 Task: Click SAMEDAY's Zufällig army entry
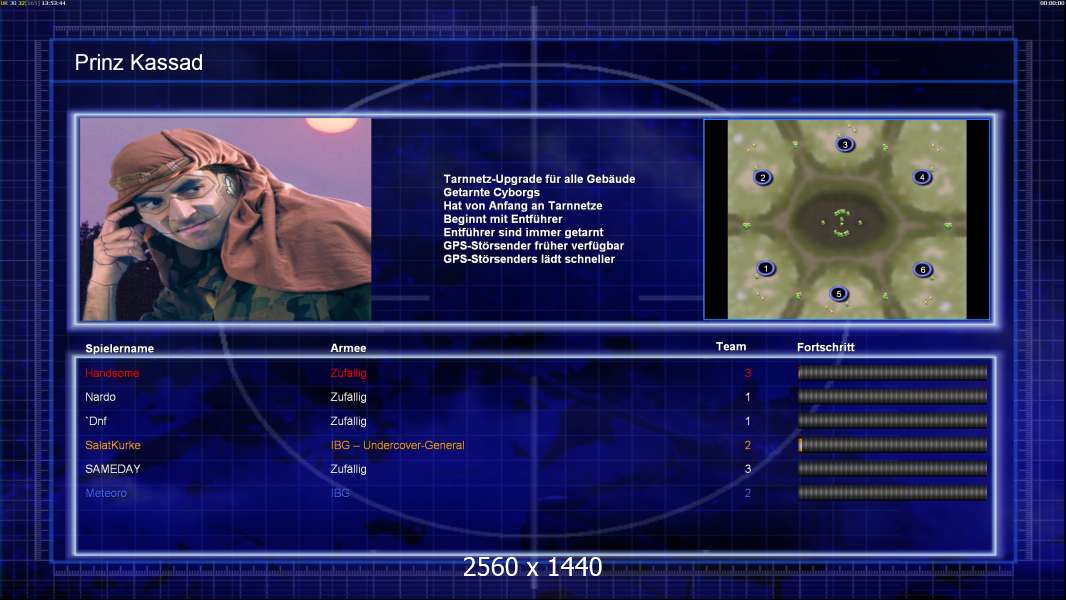(348, 469)
